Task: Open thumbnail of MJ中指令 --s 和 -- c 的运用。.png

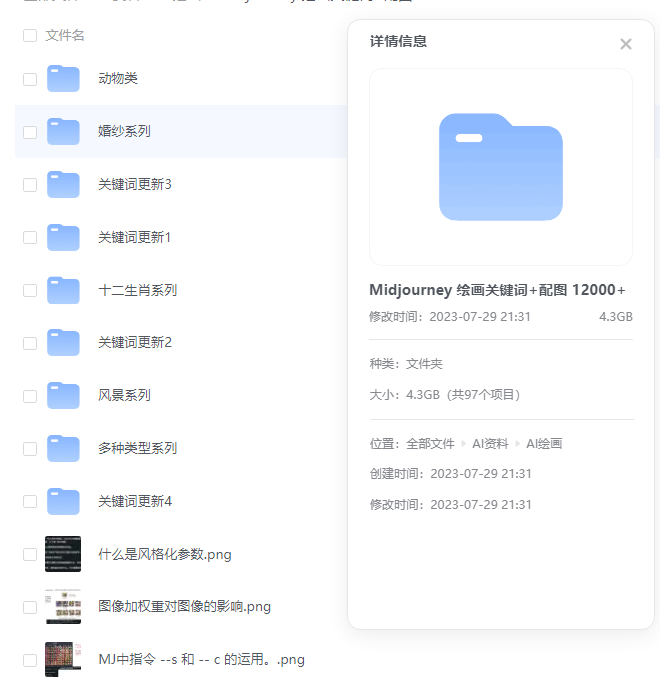Action: [63, 660]
